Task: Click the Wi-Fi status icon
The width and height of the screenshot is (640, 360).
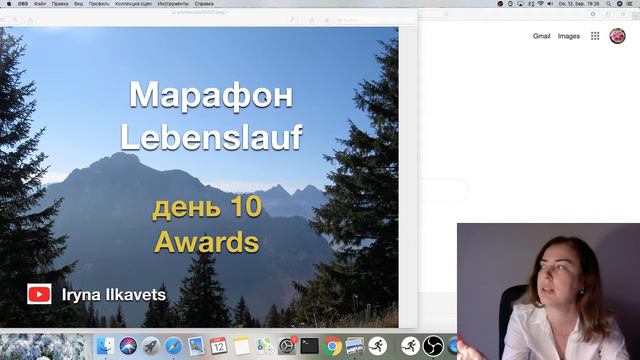Action: click(541, 4)
